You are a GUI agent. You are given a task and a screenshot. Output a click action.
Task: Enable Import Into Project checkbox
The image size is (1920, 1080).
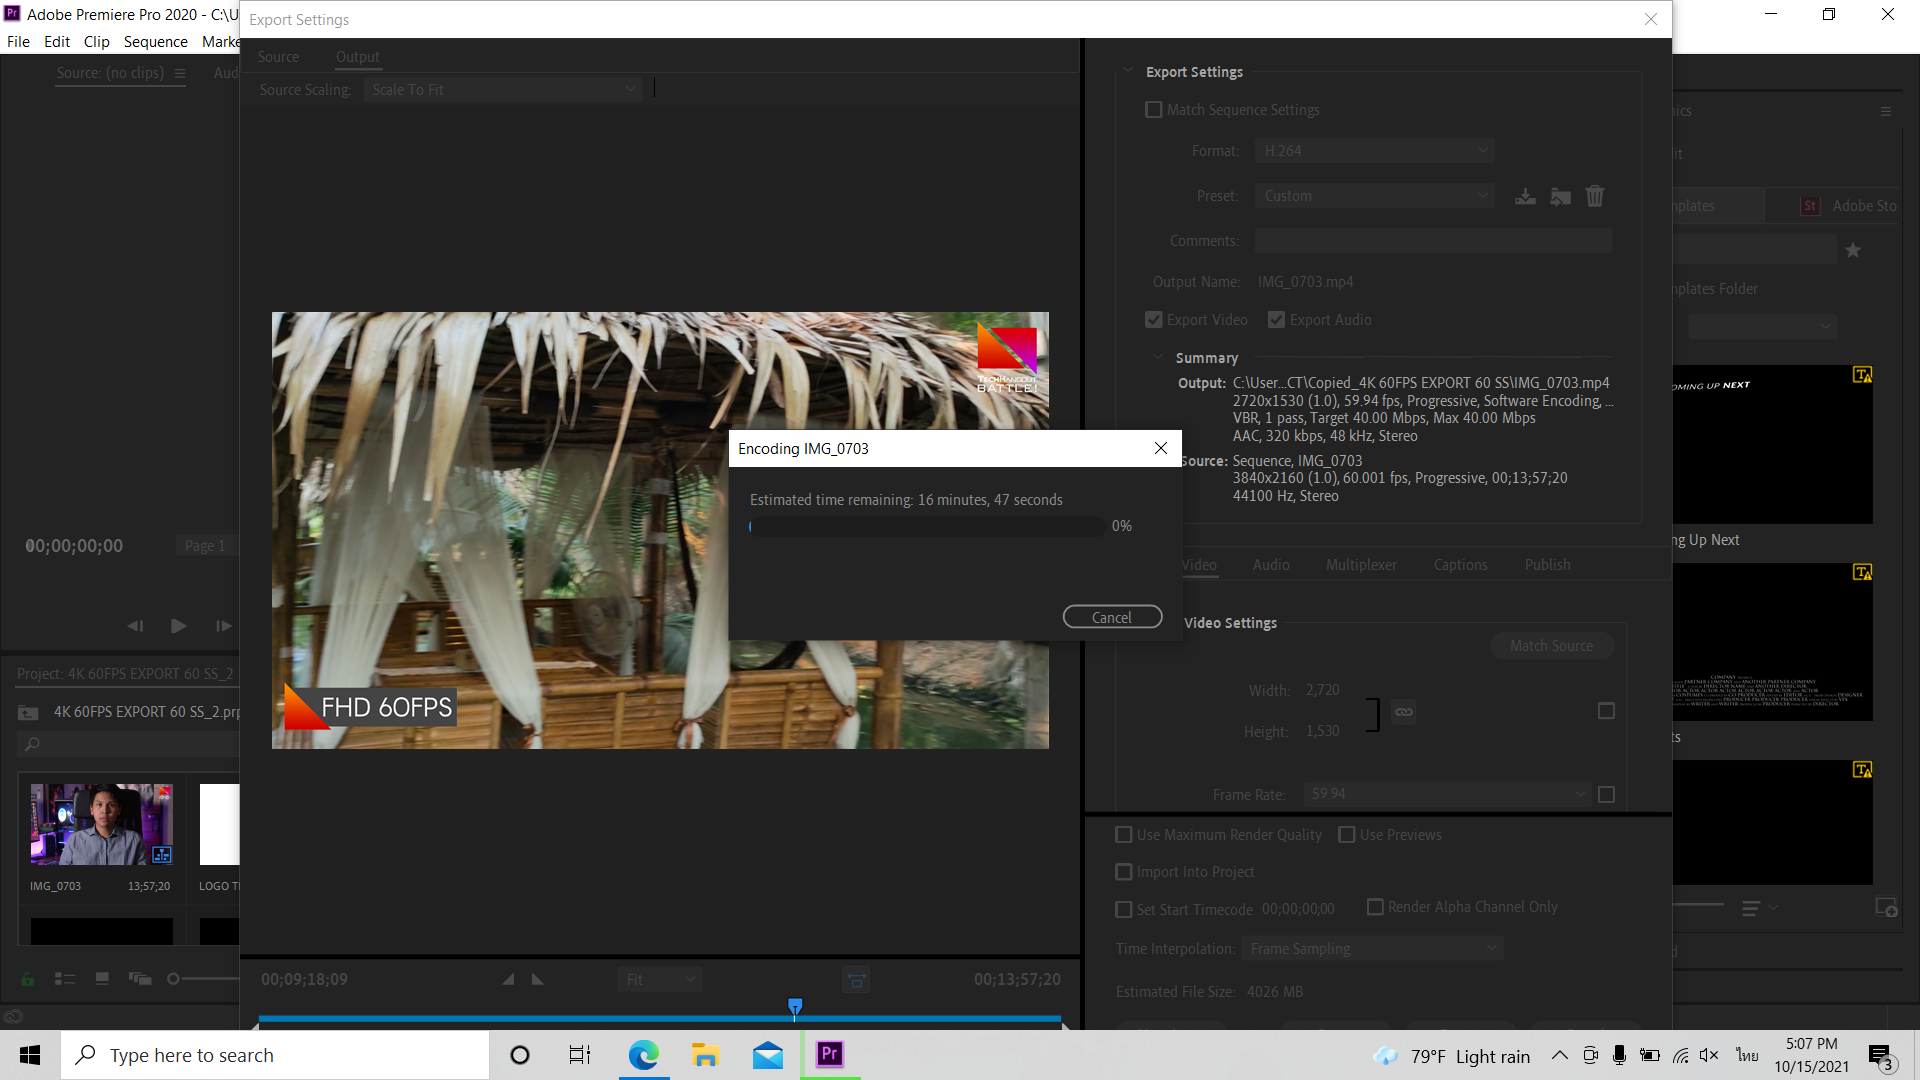[1124, 872]
